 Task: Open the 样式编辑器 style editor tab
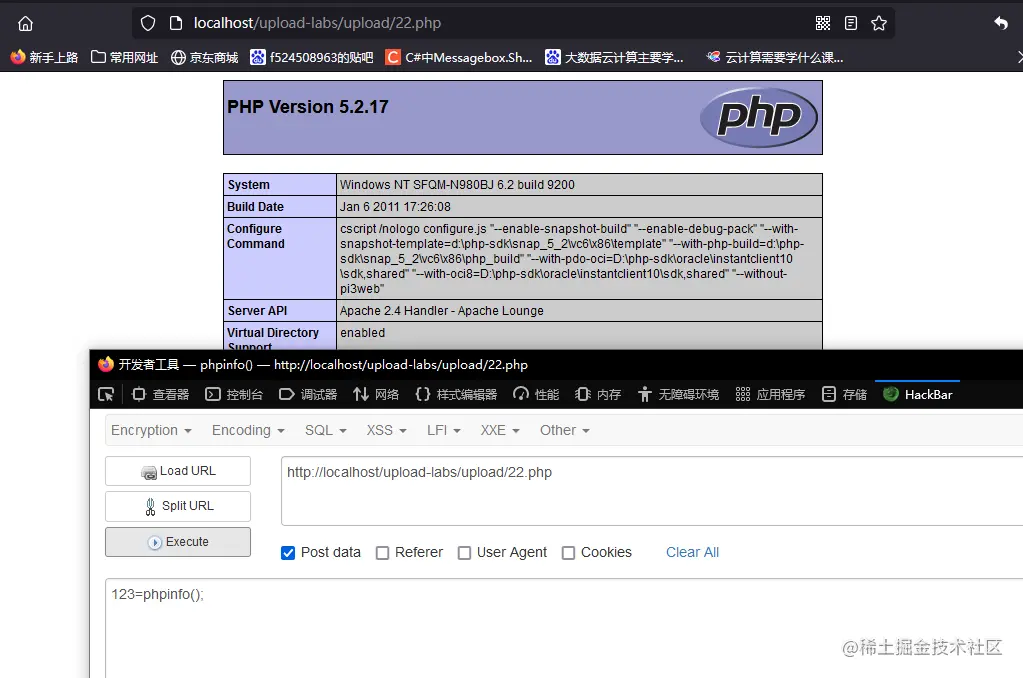(x=456, y=395)
